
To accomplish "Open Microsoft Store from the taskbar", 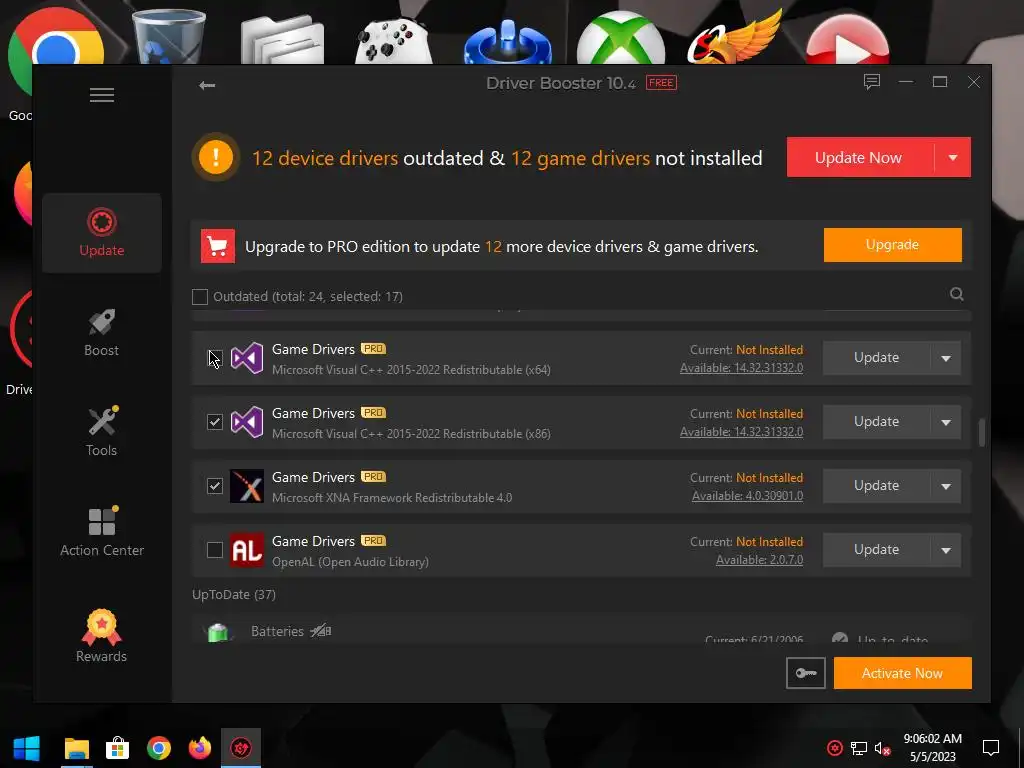I will (x=118, y=748).
